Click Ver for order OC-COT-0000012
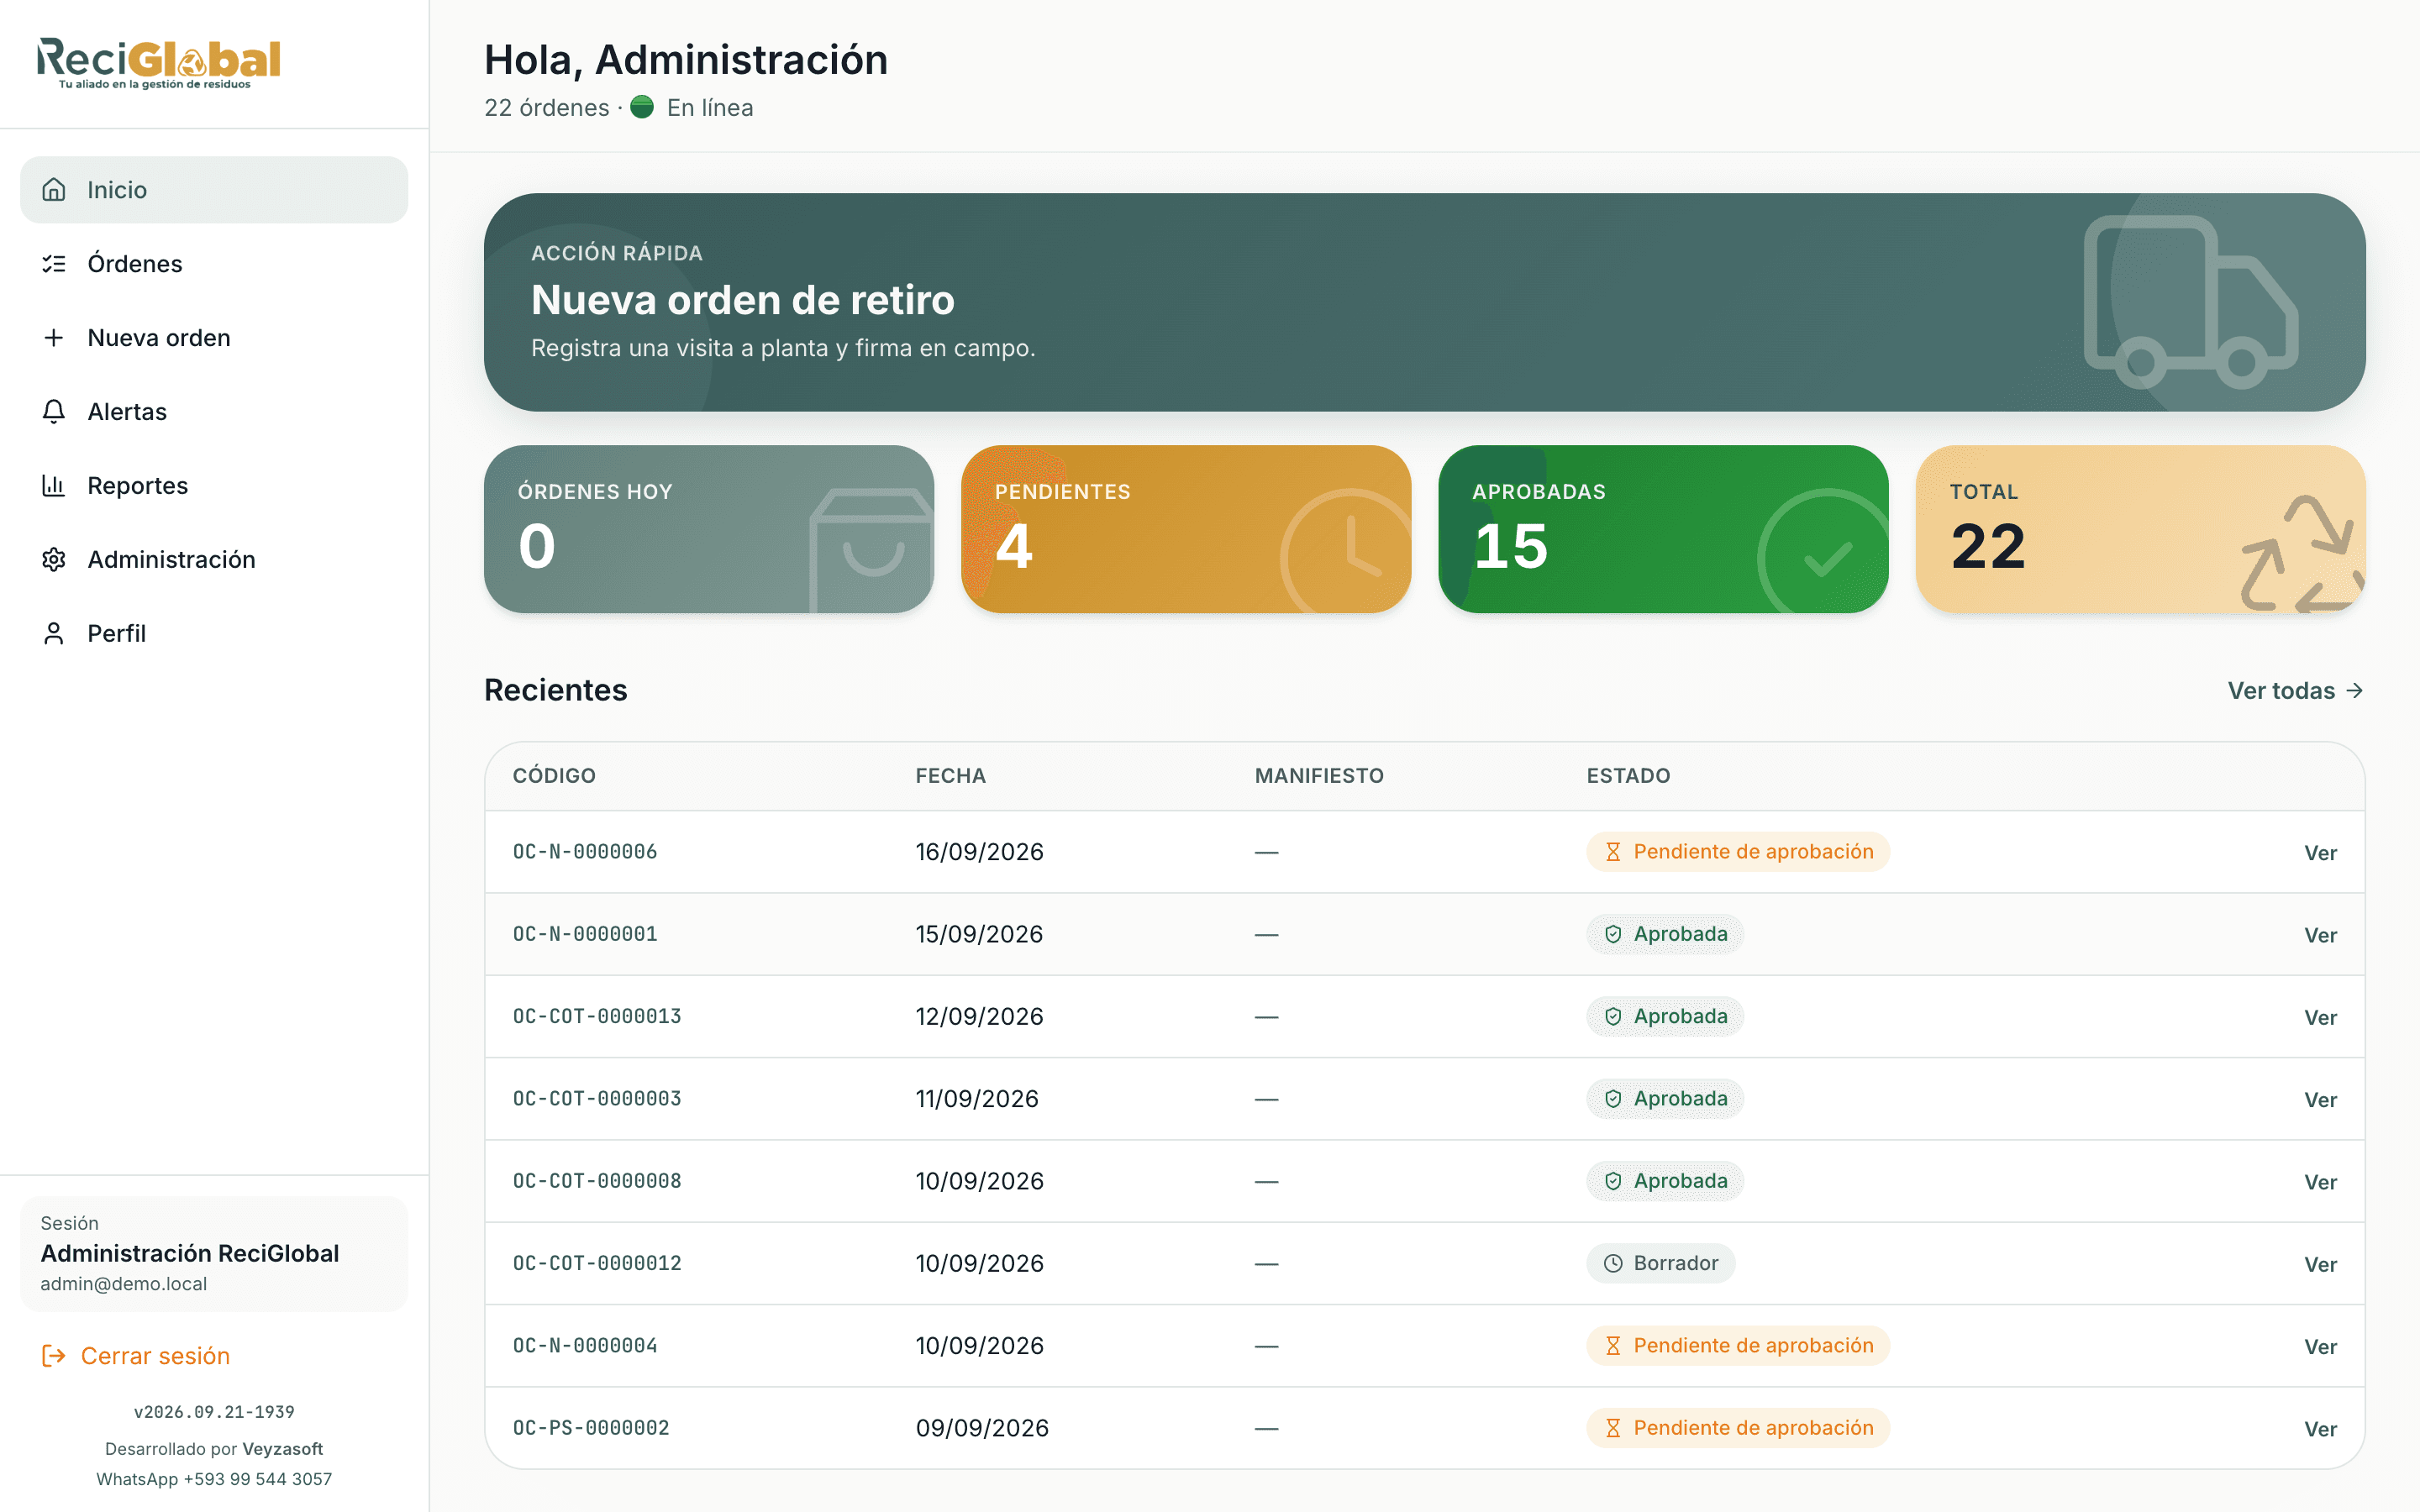This screenshot has width=2420, height=1512. coord(2320,1264)
